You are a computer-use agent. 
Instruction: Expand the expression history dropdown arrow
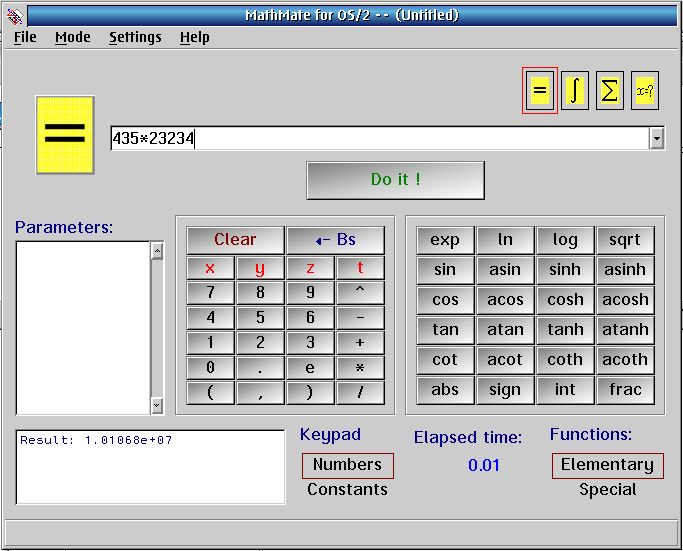pos(656,139)
